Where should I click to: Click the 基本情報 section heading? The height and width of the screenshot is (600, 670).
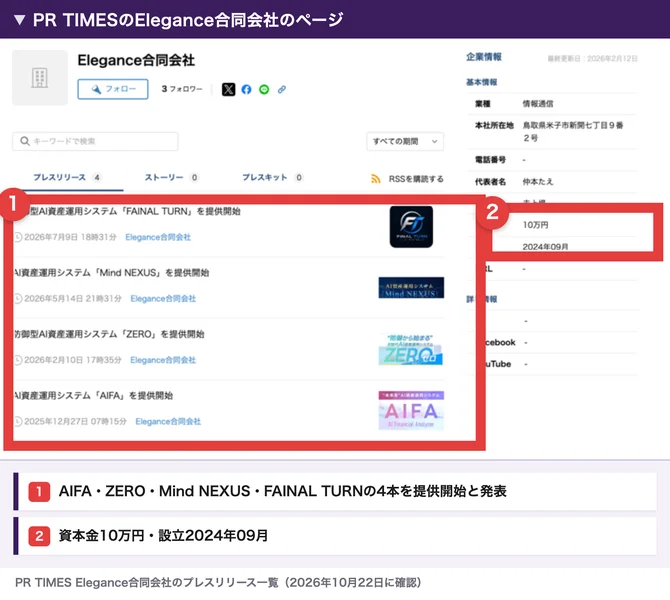coord(482,82)
